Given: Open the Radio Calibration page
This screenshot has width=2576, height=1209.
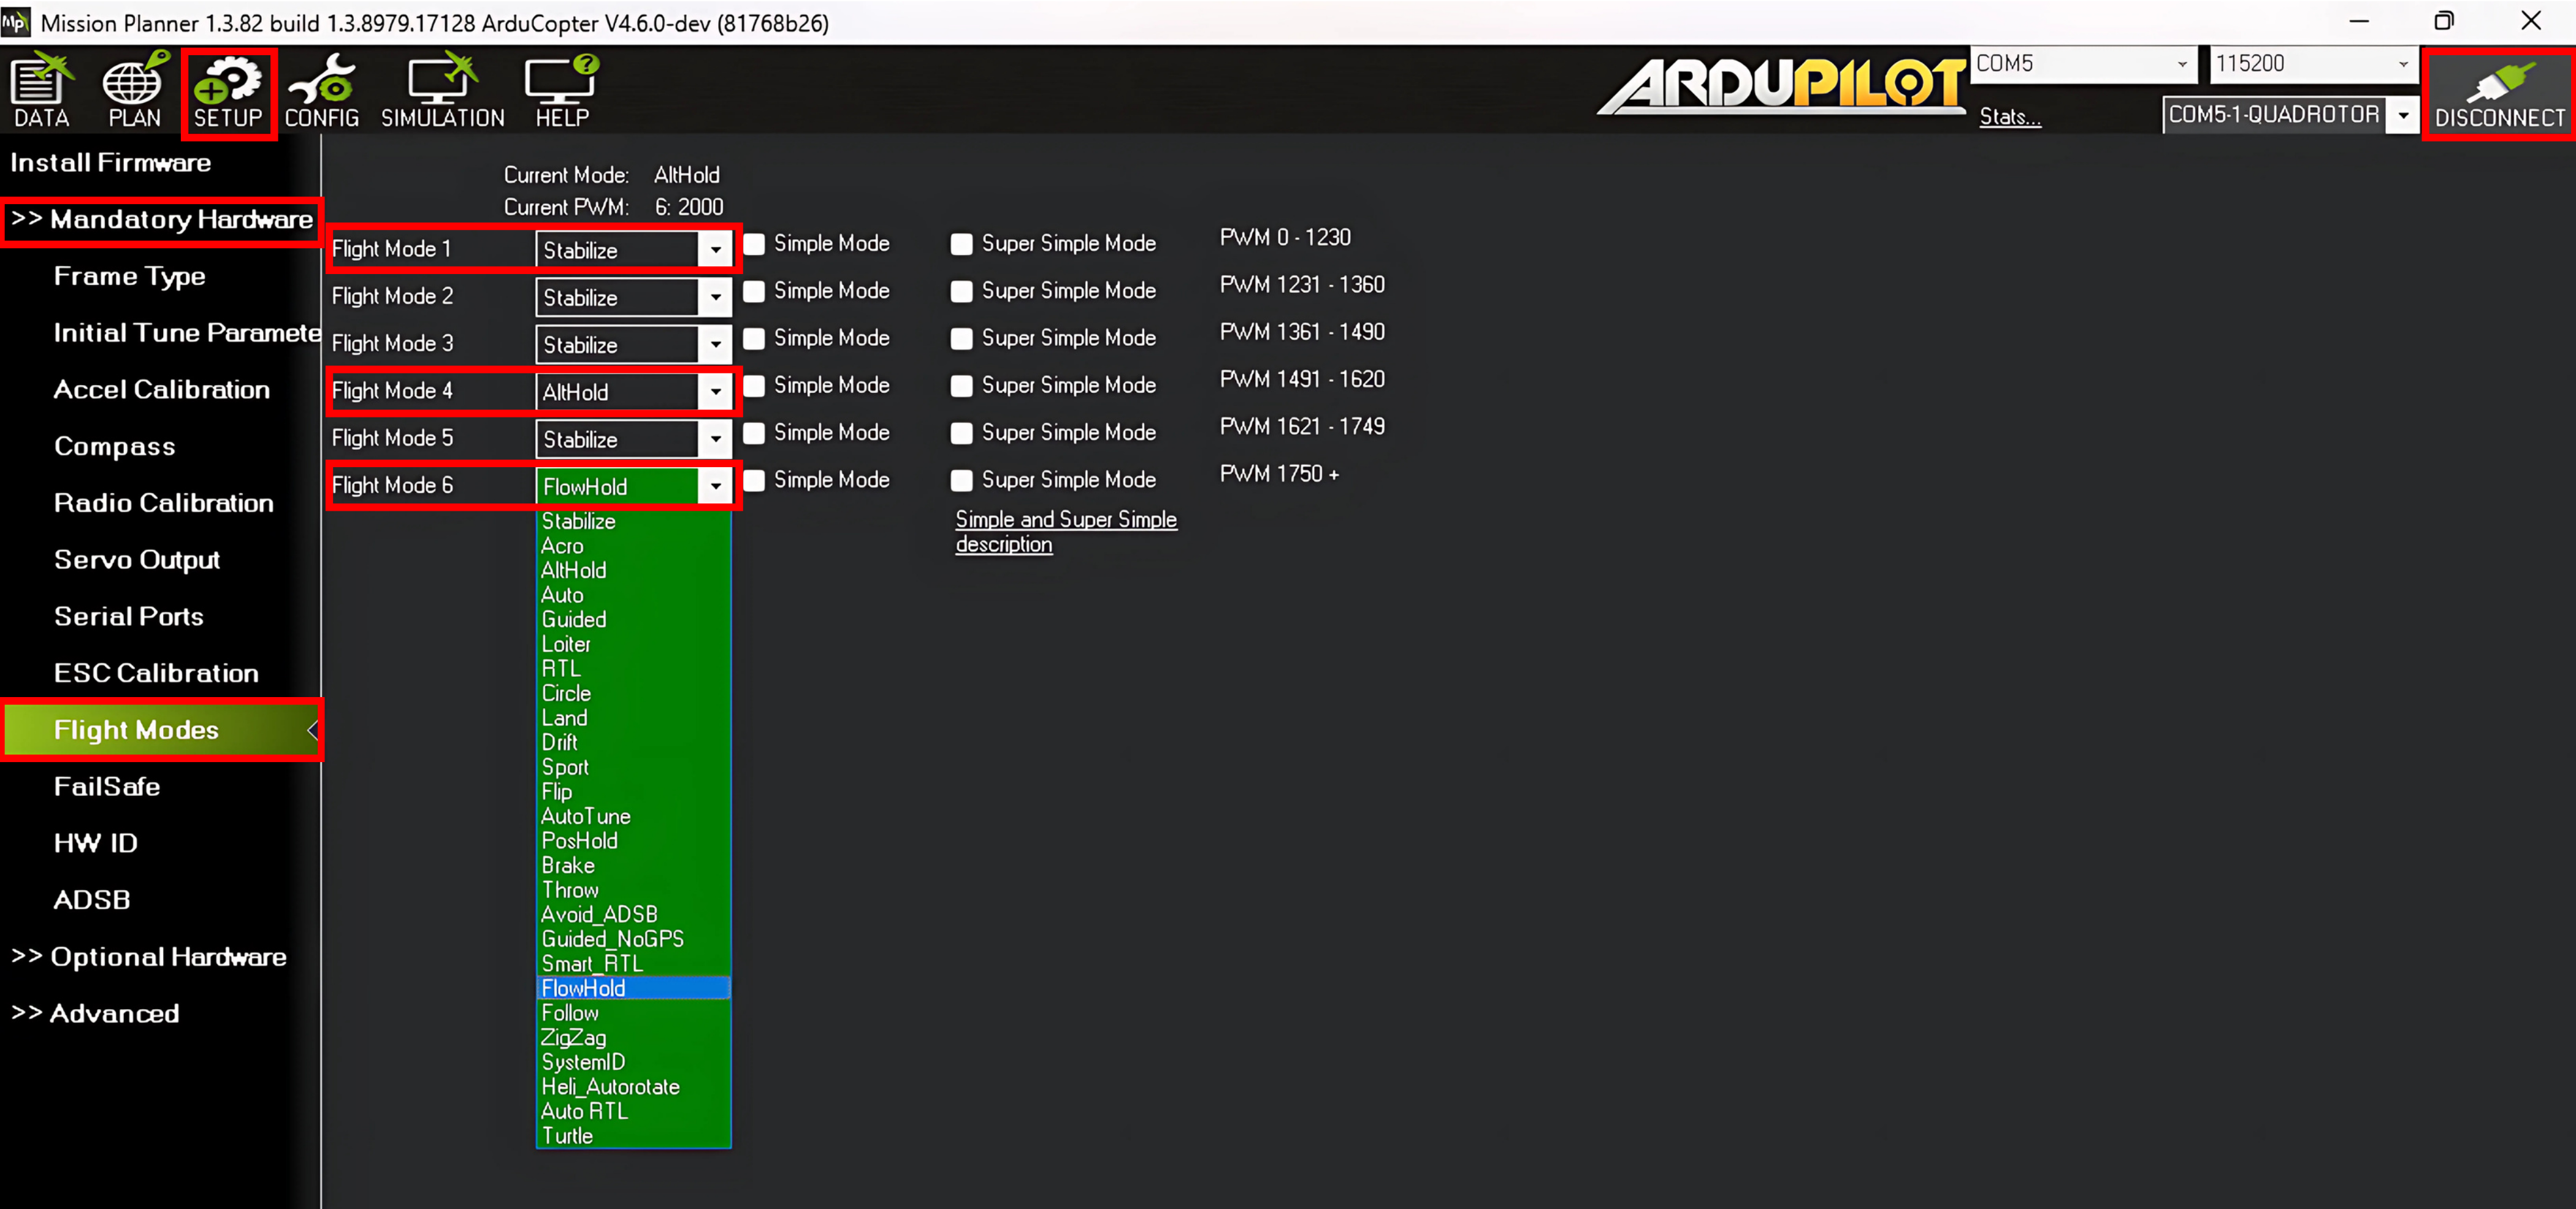Looking at the screenshot, I should (164, 504).
